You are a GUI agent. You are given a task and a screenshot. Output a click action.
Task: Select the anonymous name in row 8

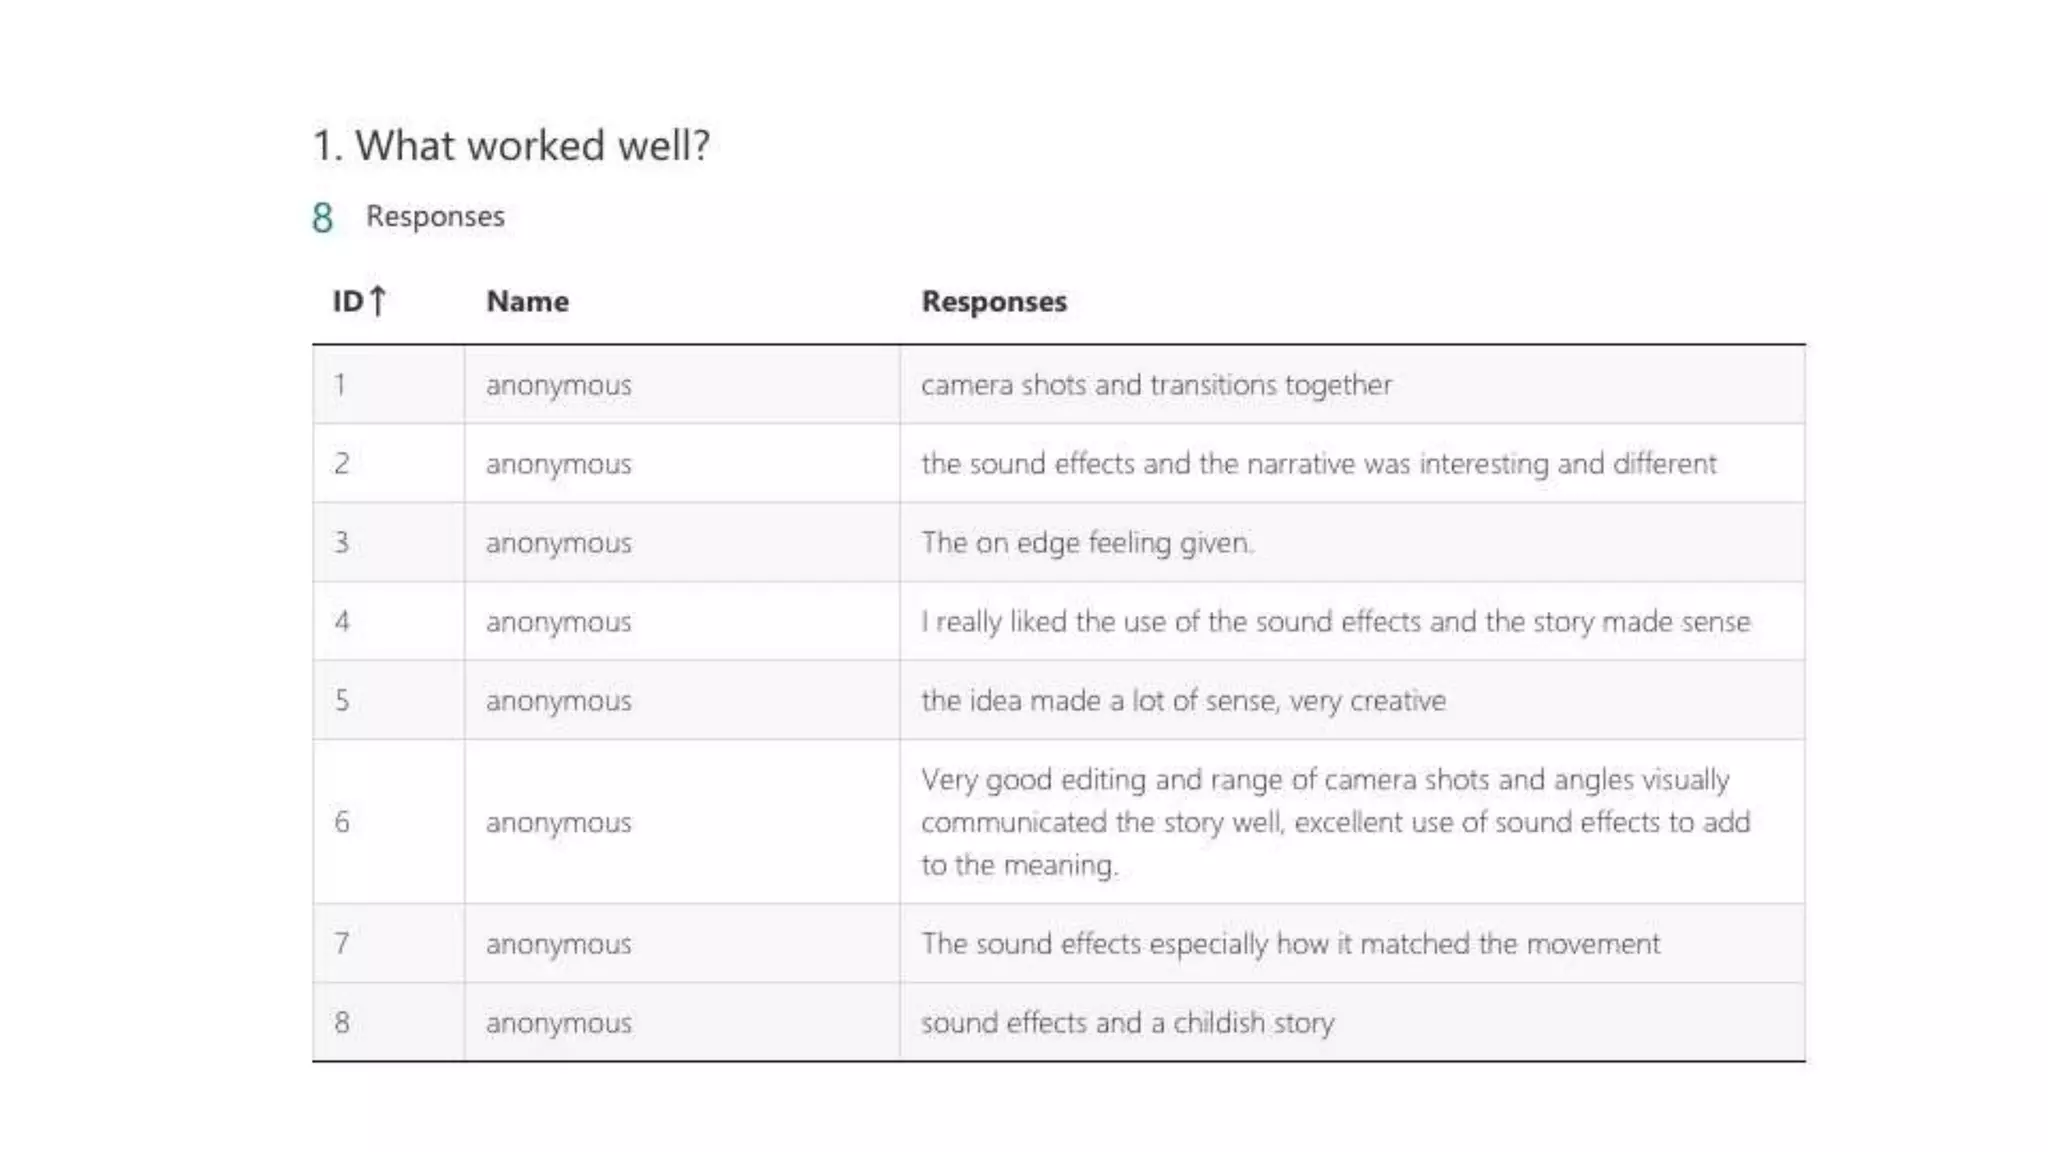coord(558,1023)
